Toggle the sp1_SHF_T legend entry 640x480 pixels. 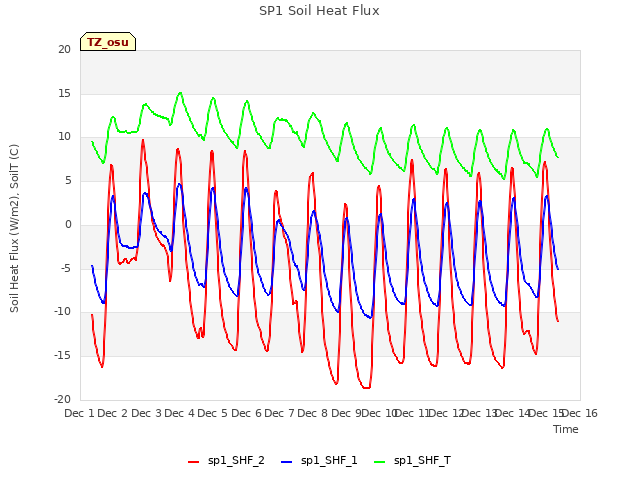coord(412,461)
